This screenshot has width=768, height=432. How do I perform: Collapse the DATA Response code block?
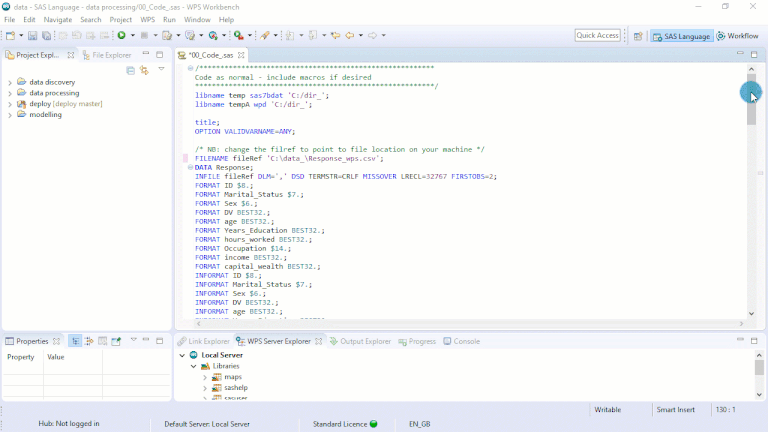point(189,167)
